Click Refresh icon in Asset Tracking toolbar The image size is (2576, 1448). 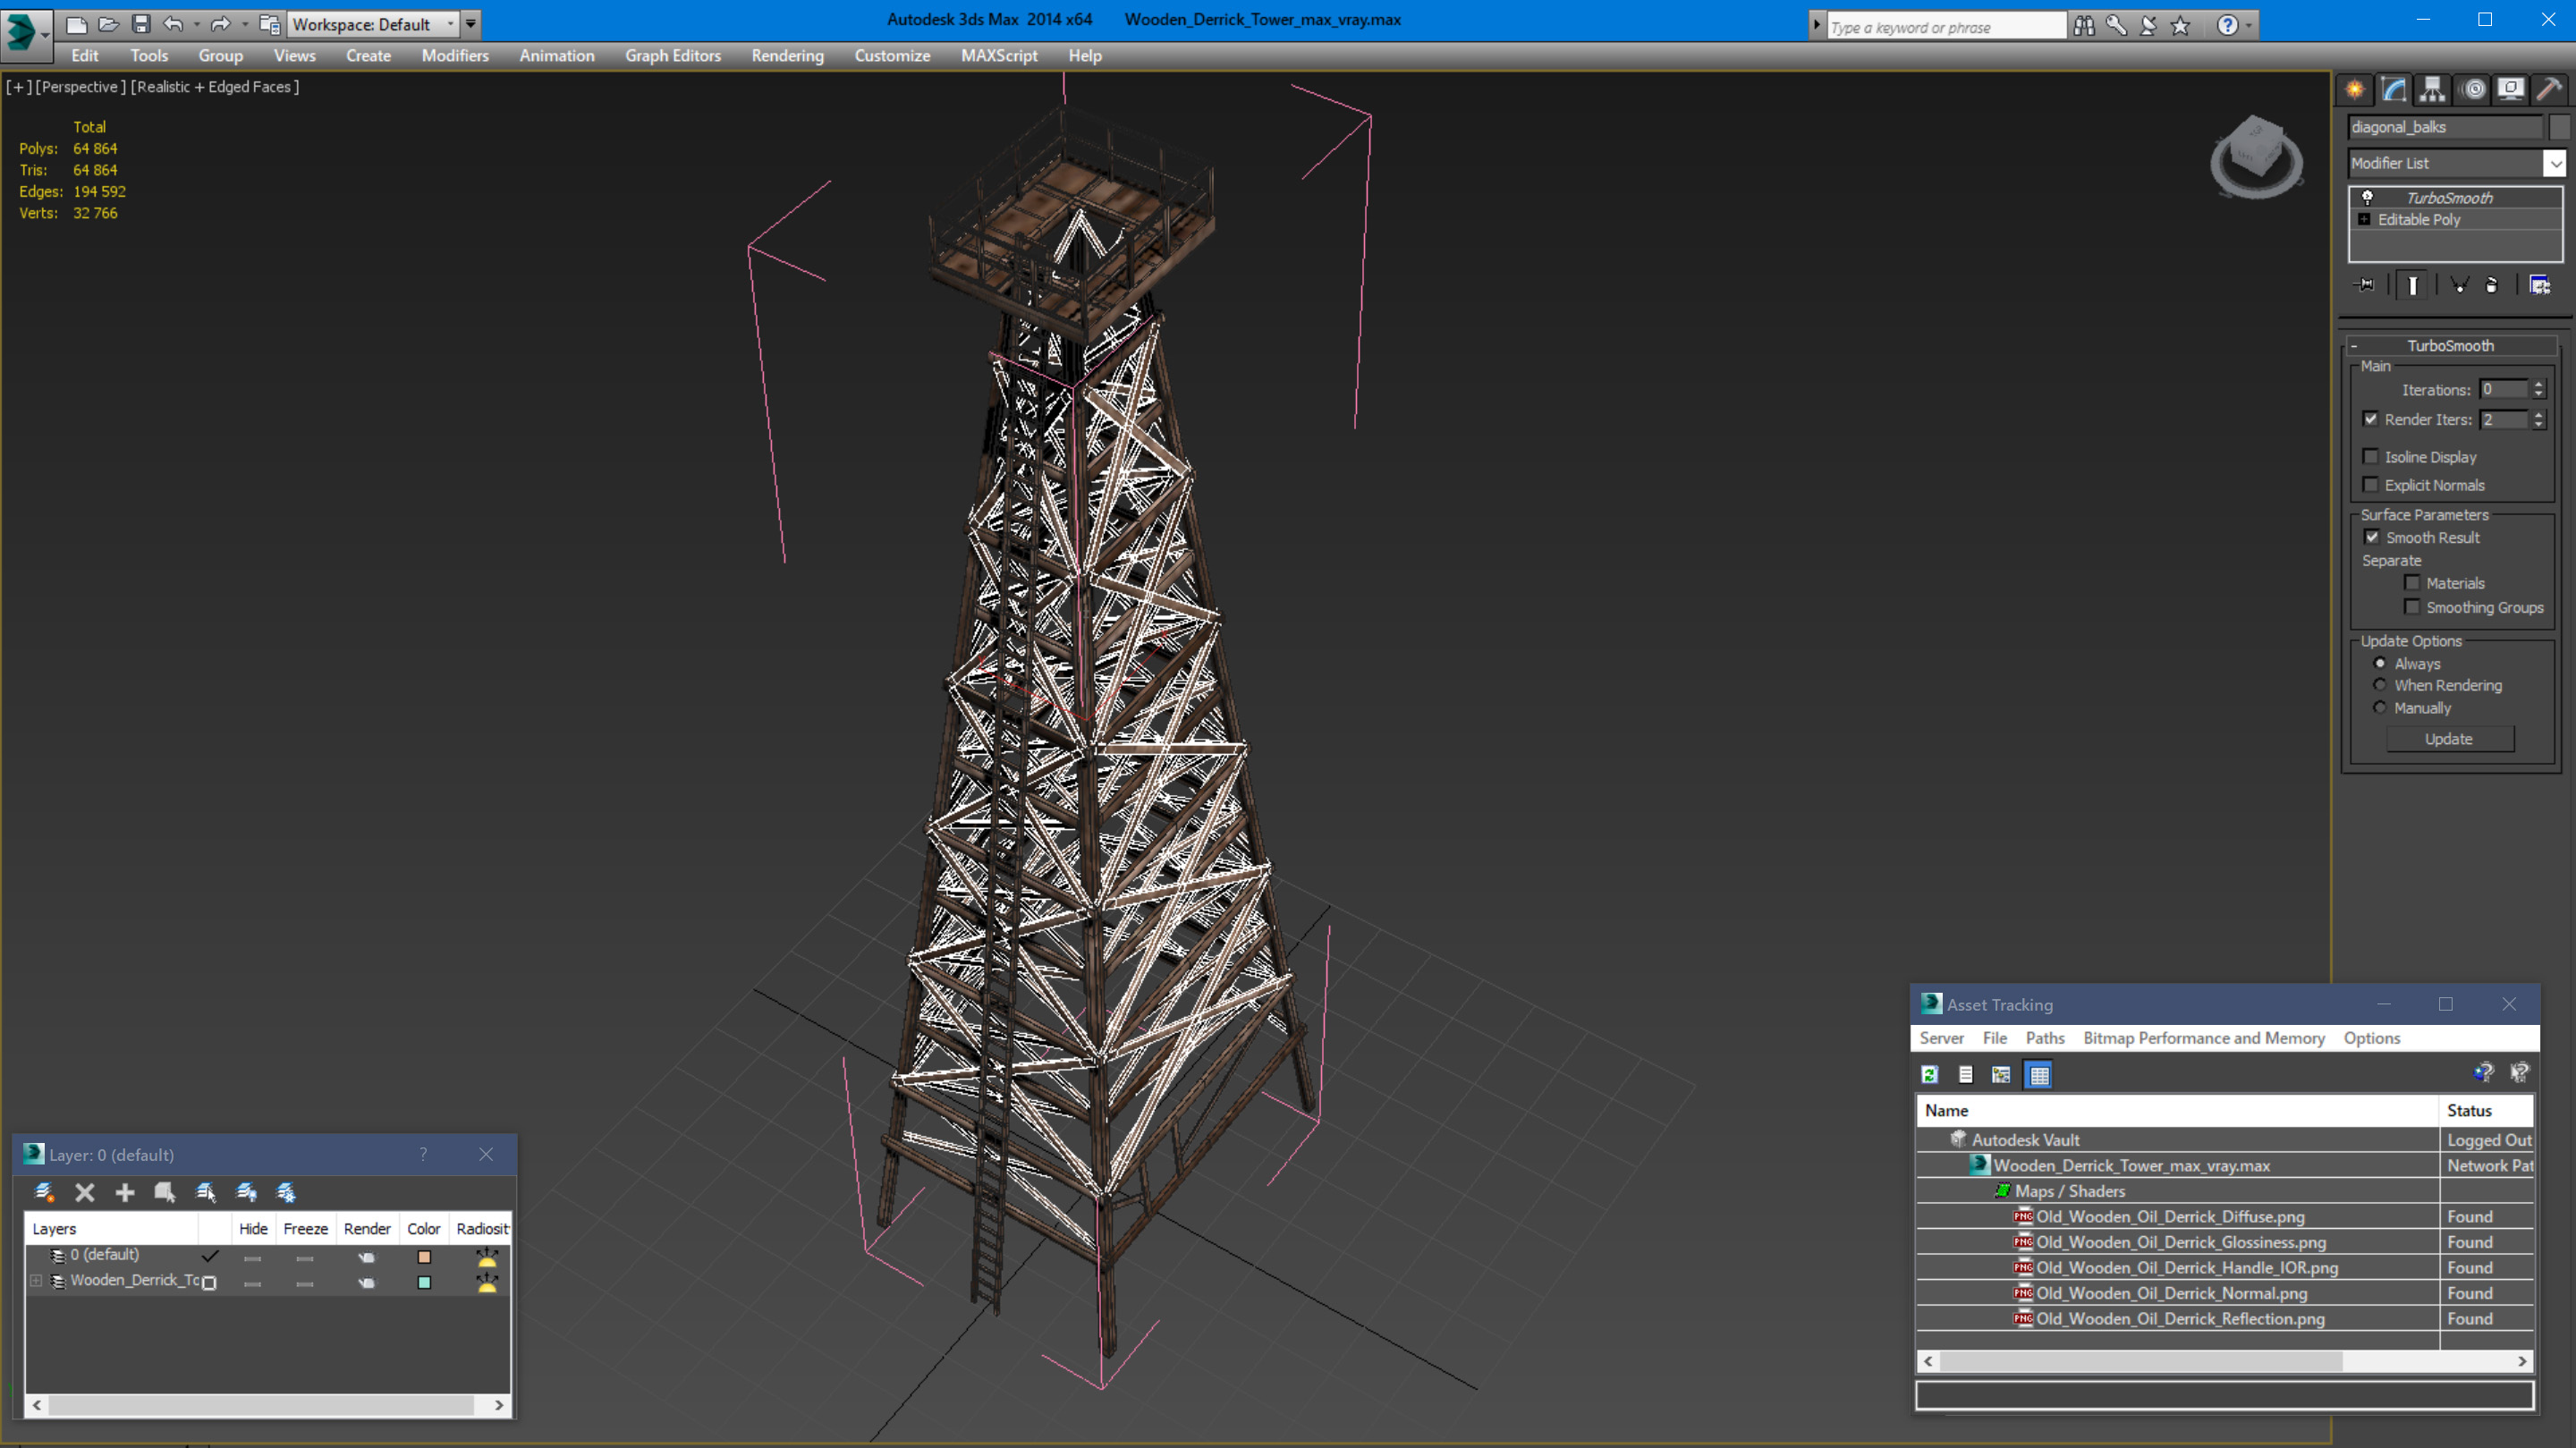click(1930, 1074)
